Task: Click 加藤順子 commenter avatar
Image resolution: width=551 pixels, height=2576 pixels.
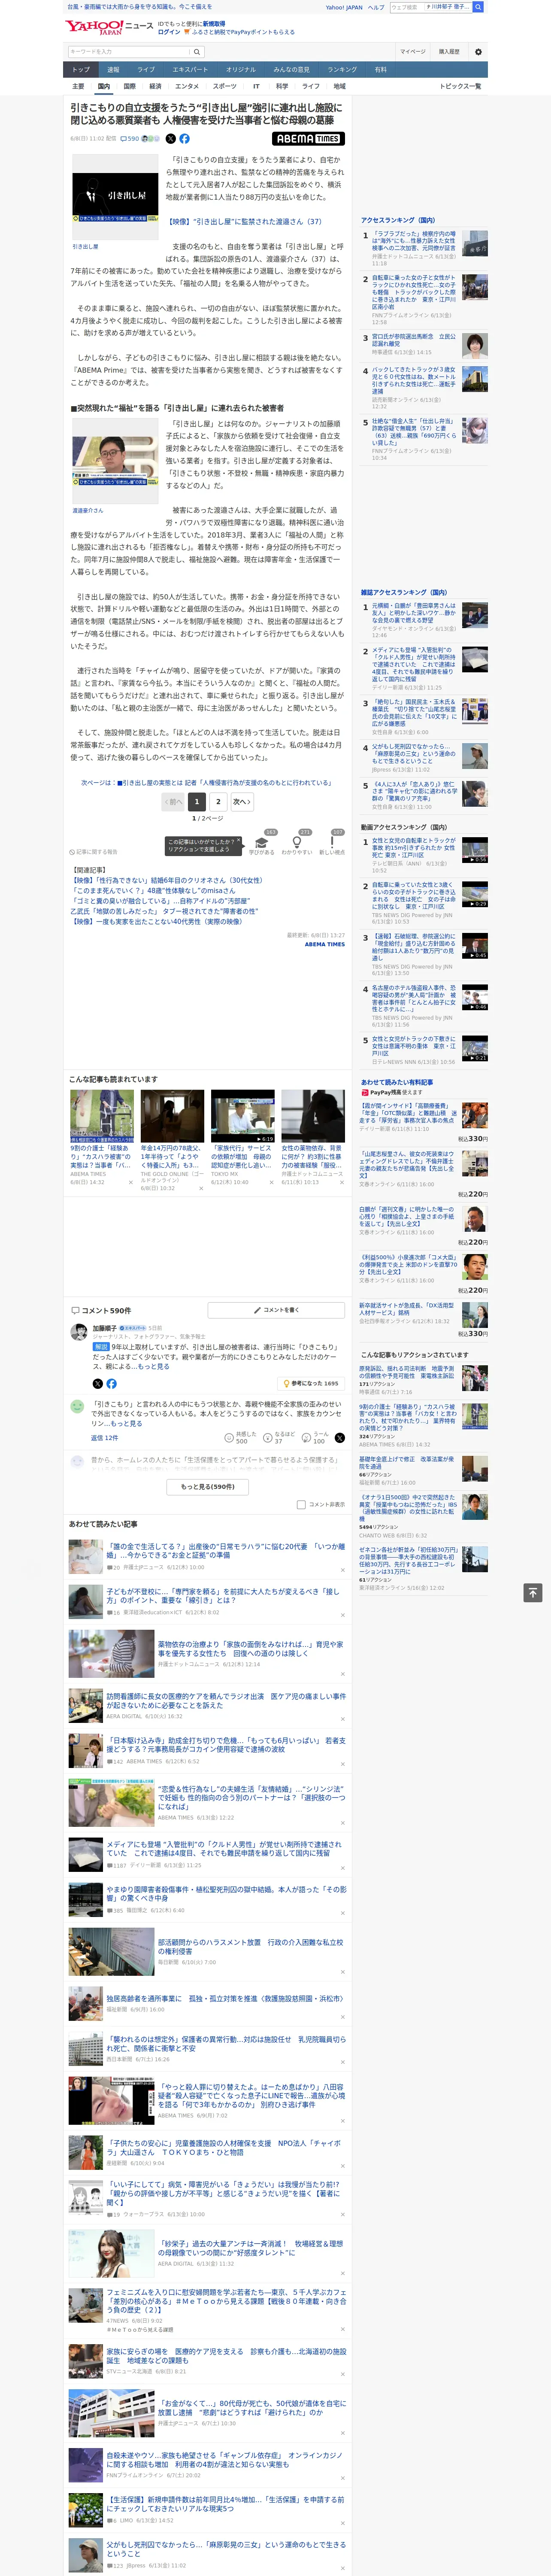Action: [x=78, y=1331]
